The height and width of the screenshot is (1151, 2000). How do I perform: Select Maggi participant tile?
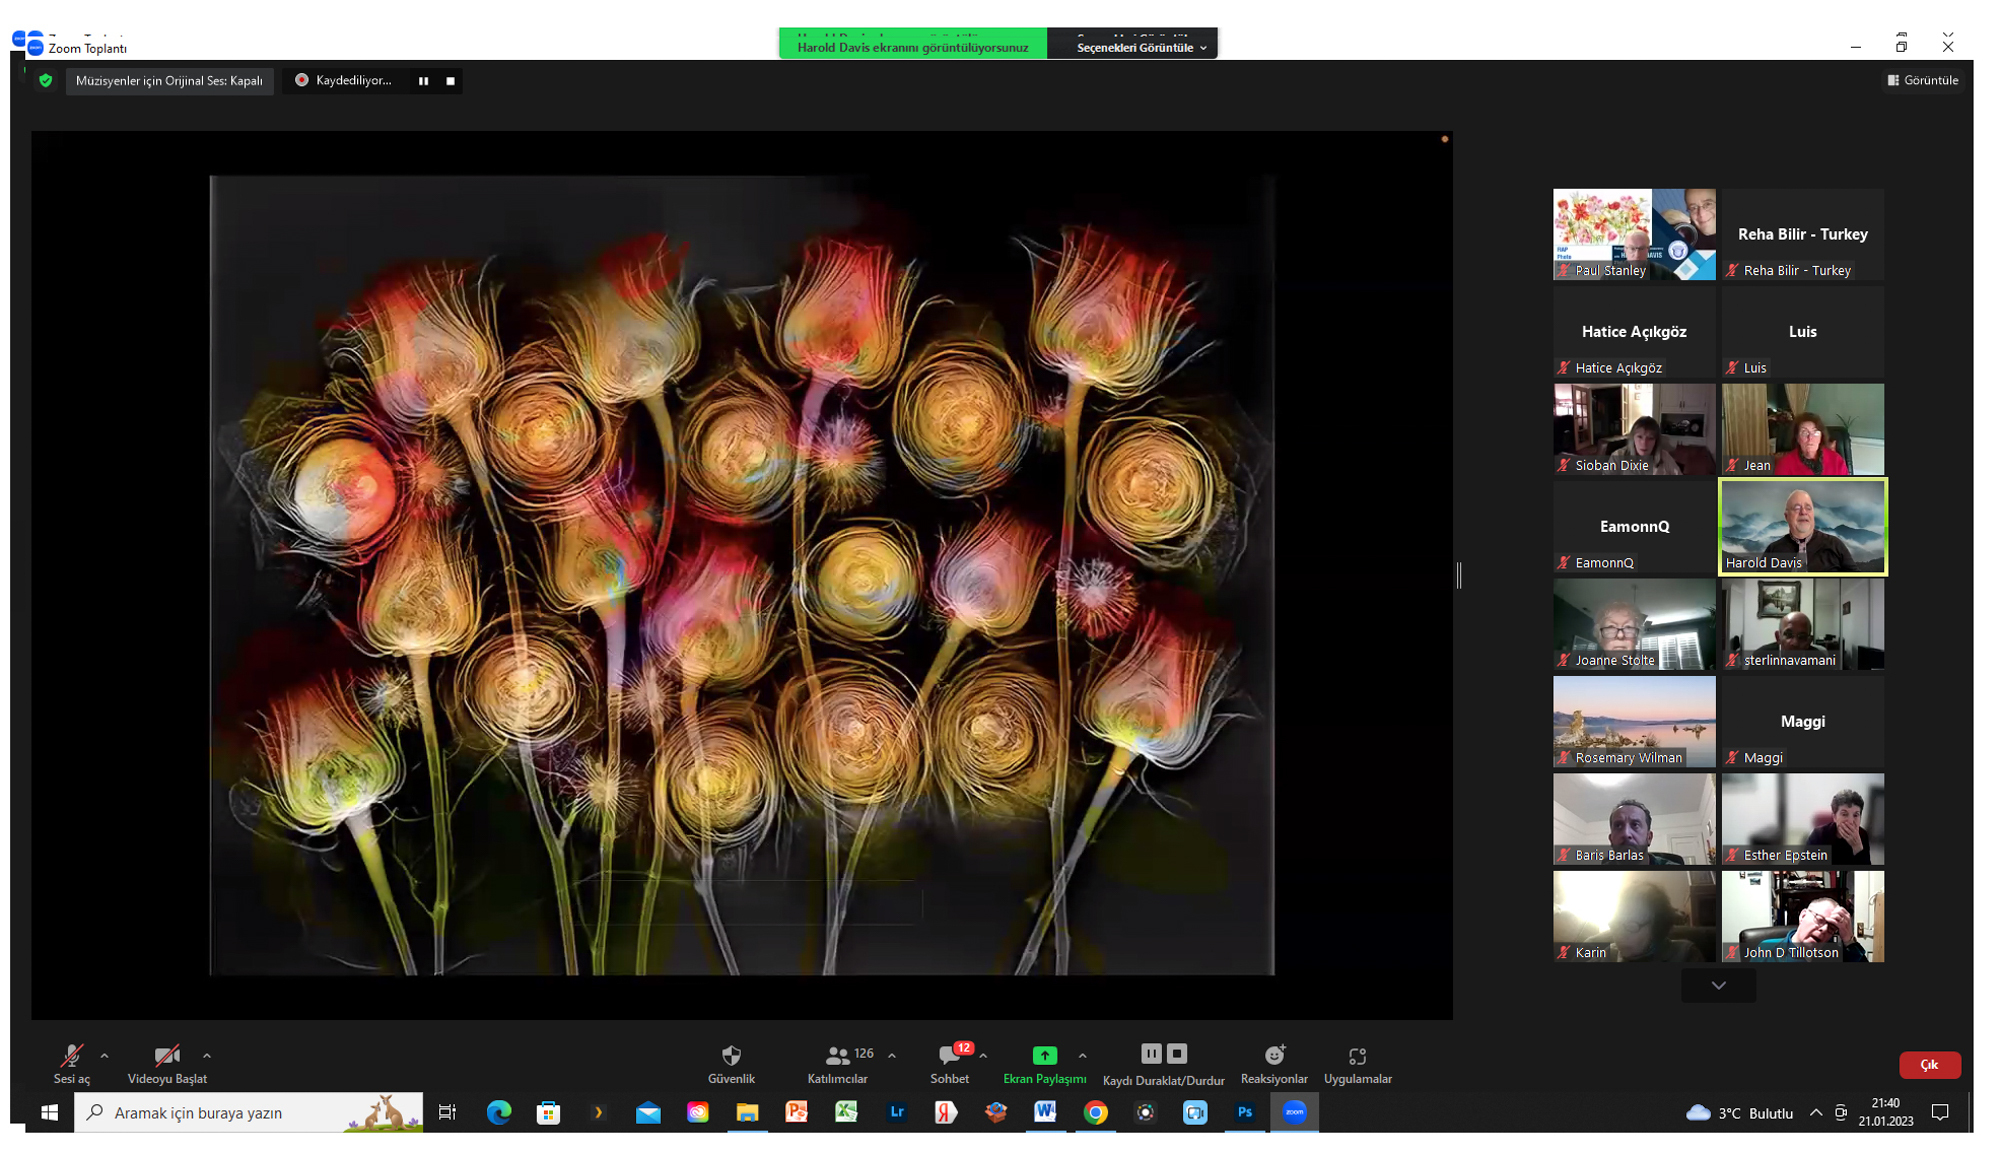pos(1802,722)
